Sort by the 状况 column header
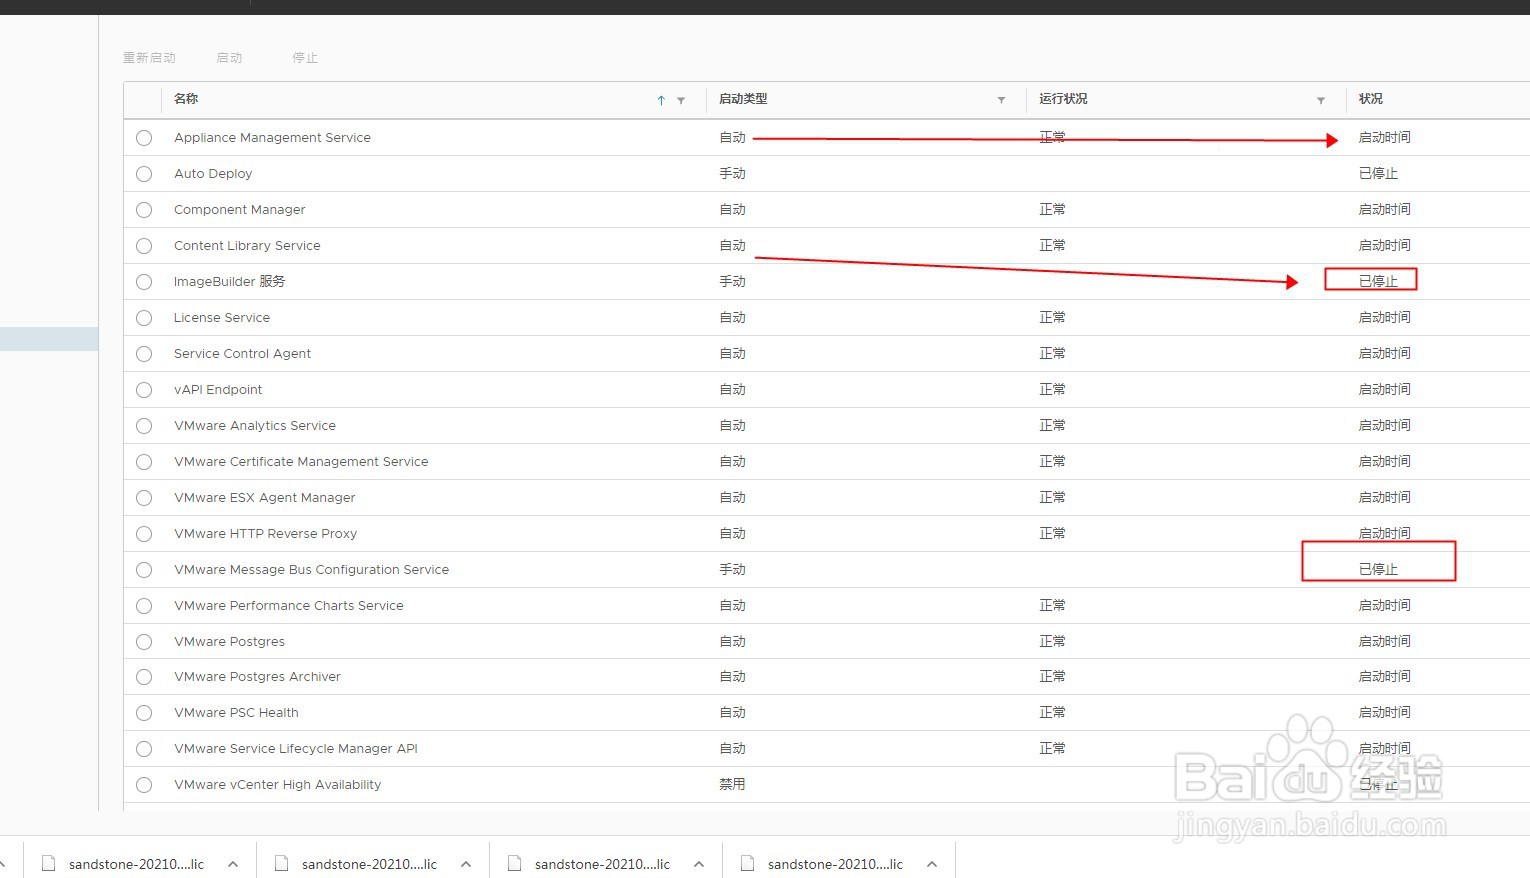 [1371, 99]
